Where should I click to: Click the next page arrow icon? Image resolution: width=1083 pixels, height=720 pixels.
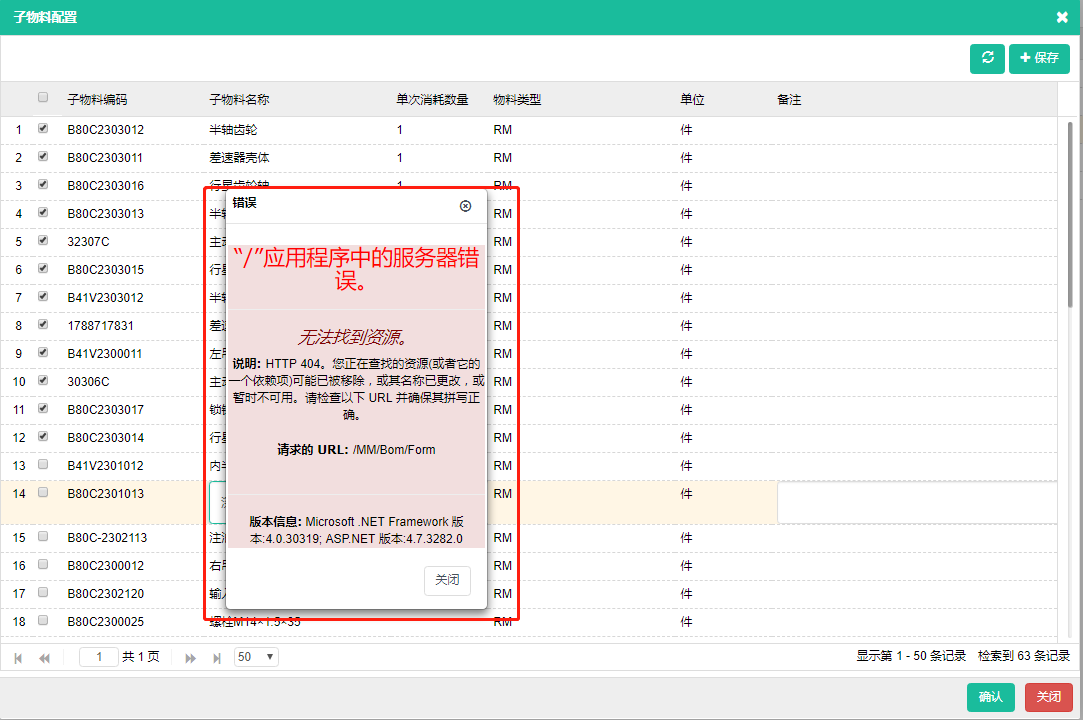click(x=190, y=657)
